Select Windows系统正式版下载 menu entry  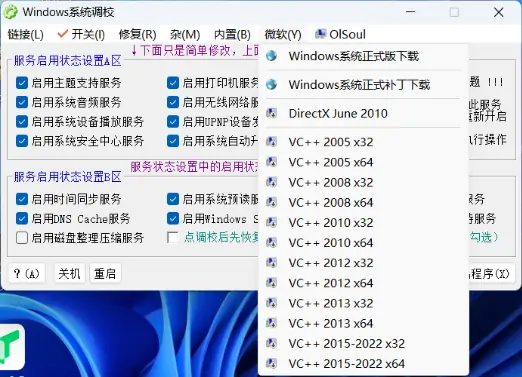point(363,56)
